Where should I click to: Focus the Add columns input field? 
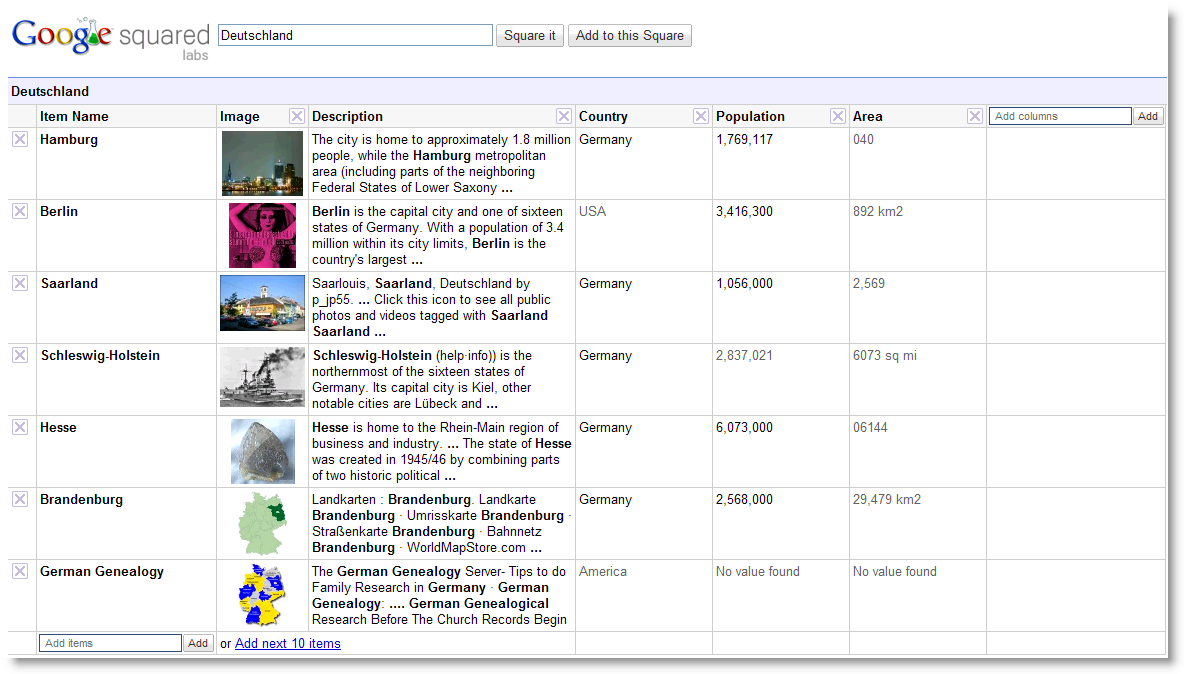[1060, 116]
